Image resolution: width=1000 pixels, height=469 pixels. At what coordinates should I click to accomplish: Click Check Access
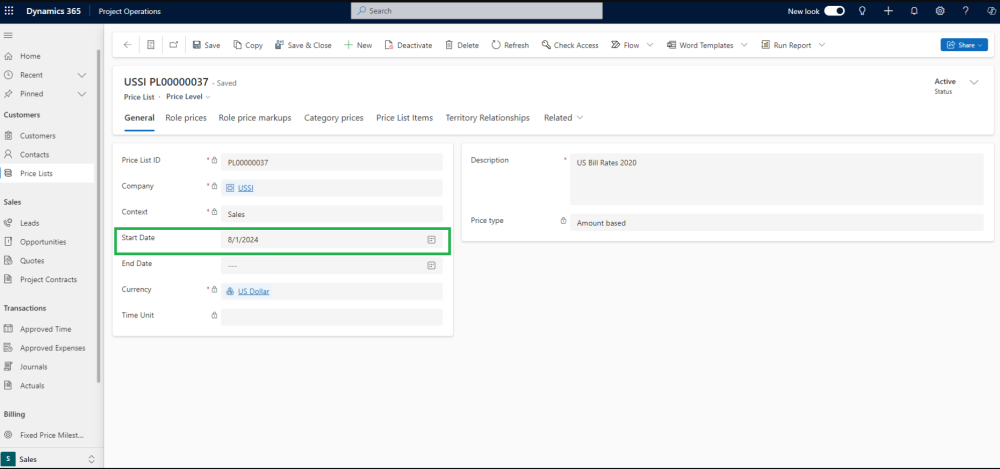[570, 45]
